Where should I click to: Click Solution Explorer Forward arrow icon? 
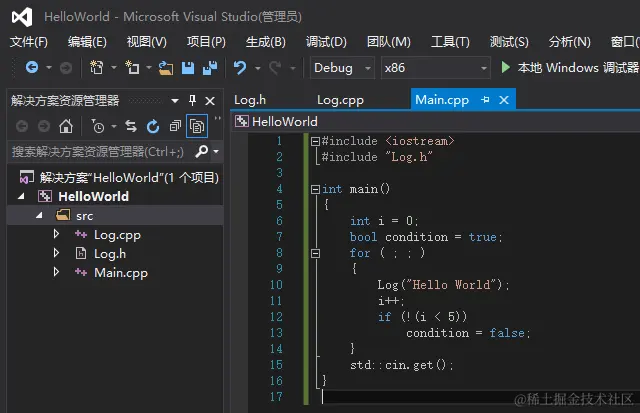point(44,127)
